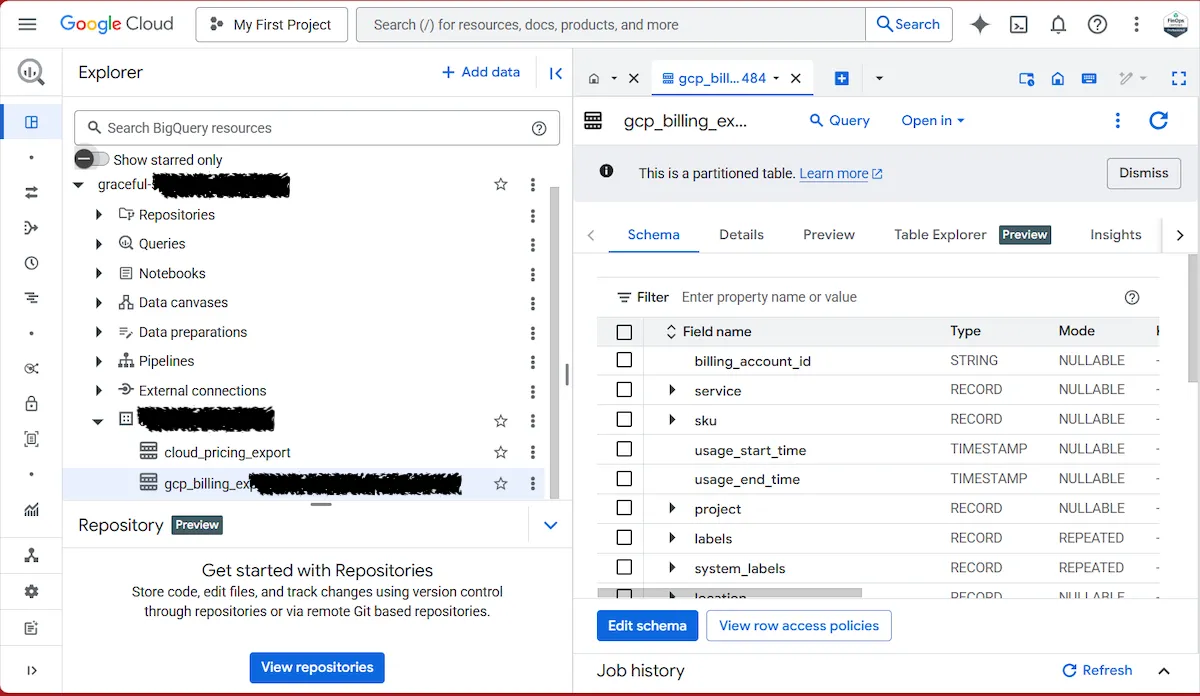
Task: Open the Learn more link
Action: tap(841, 173)
